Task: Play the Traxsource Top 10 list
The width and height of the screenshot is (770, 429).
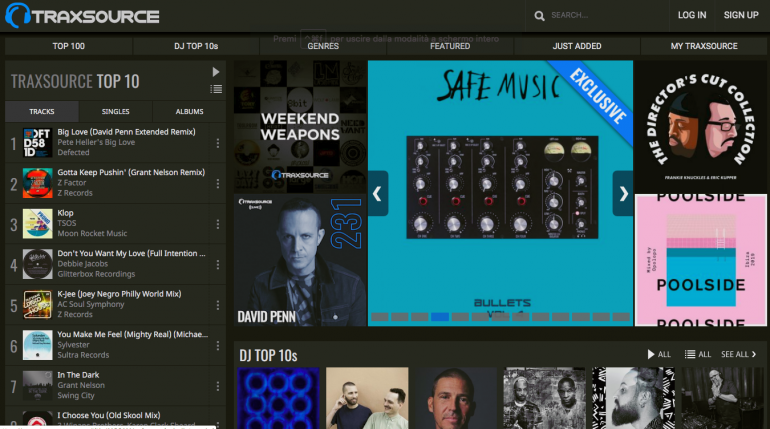Action: point(216,72)
